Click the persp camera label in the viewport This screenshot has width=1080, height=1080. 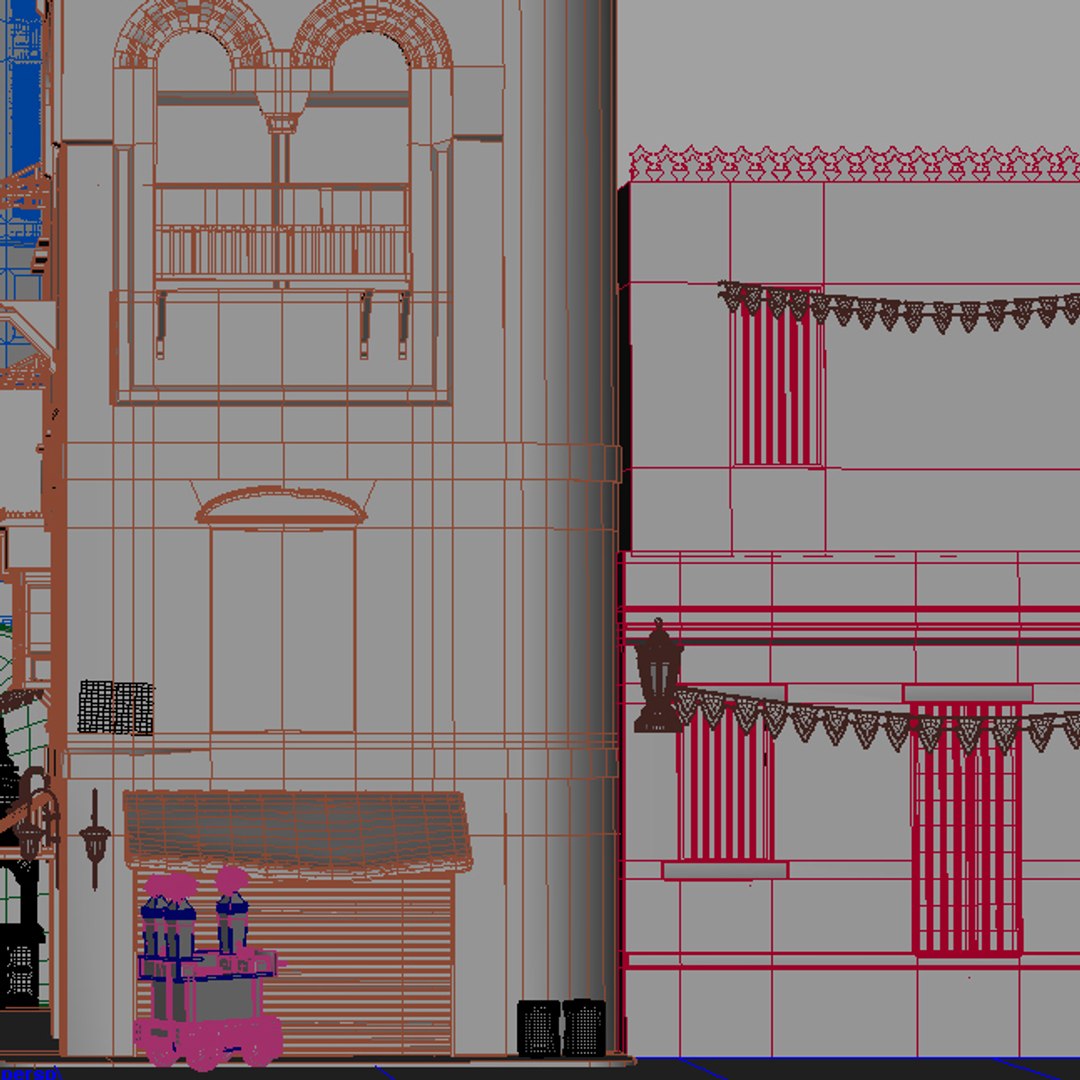[x=29, y=1073]
